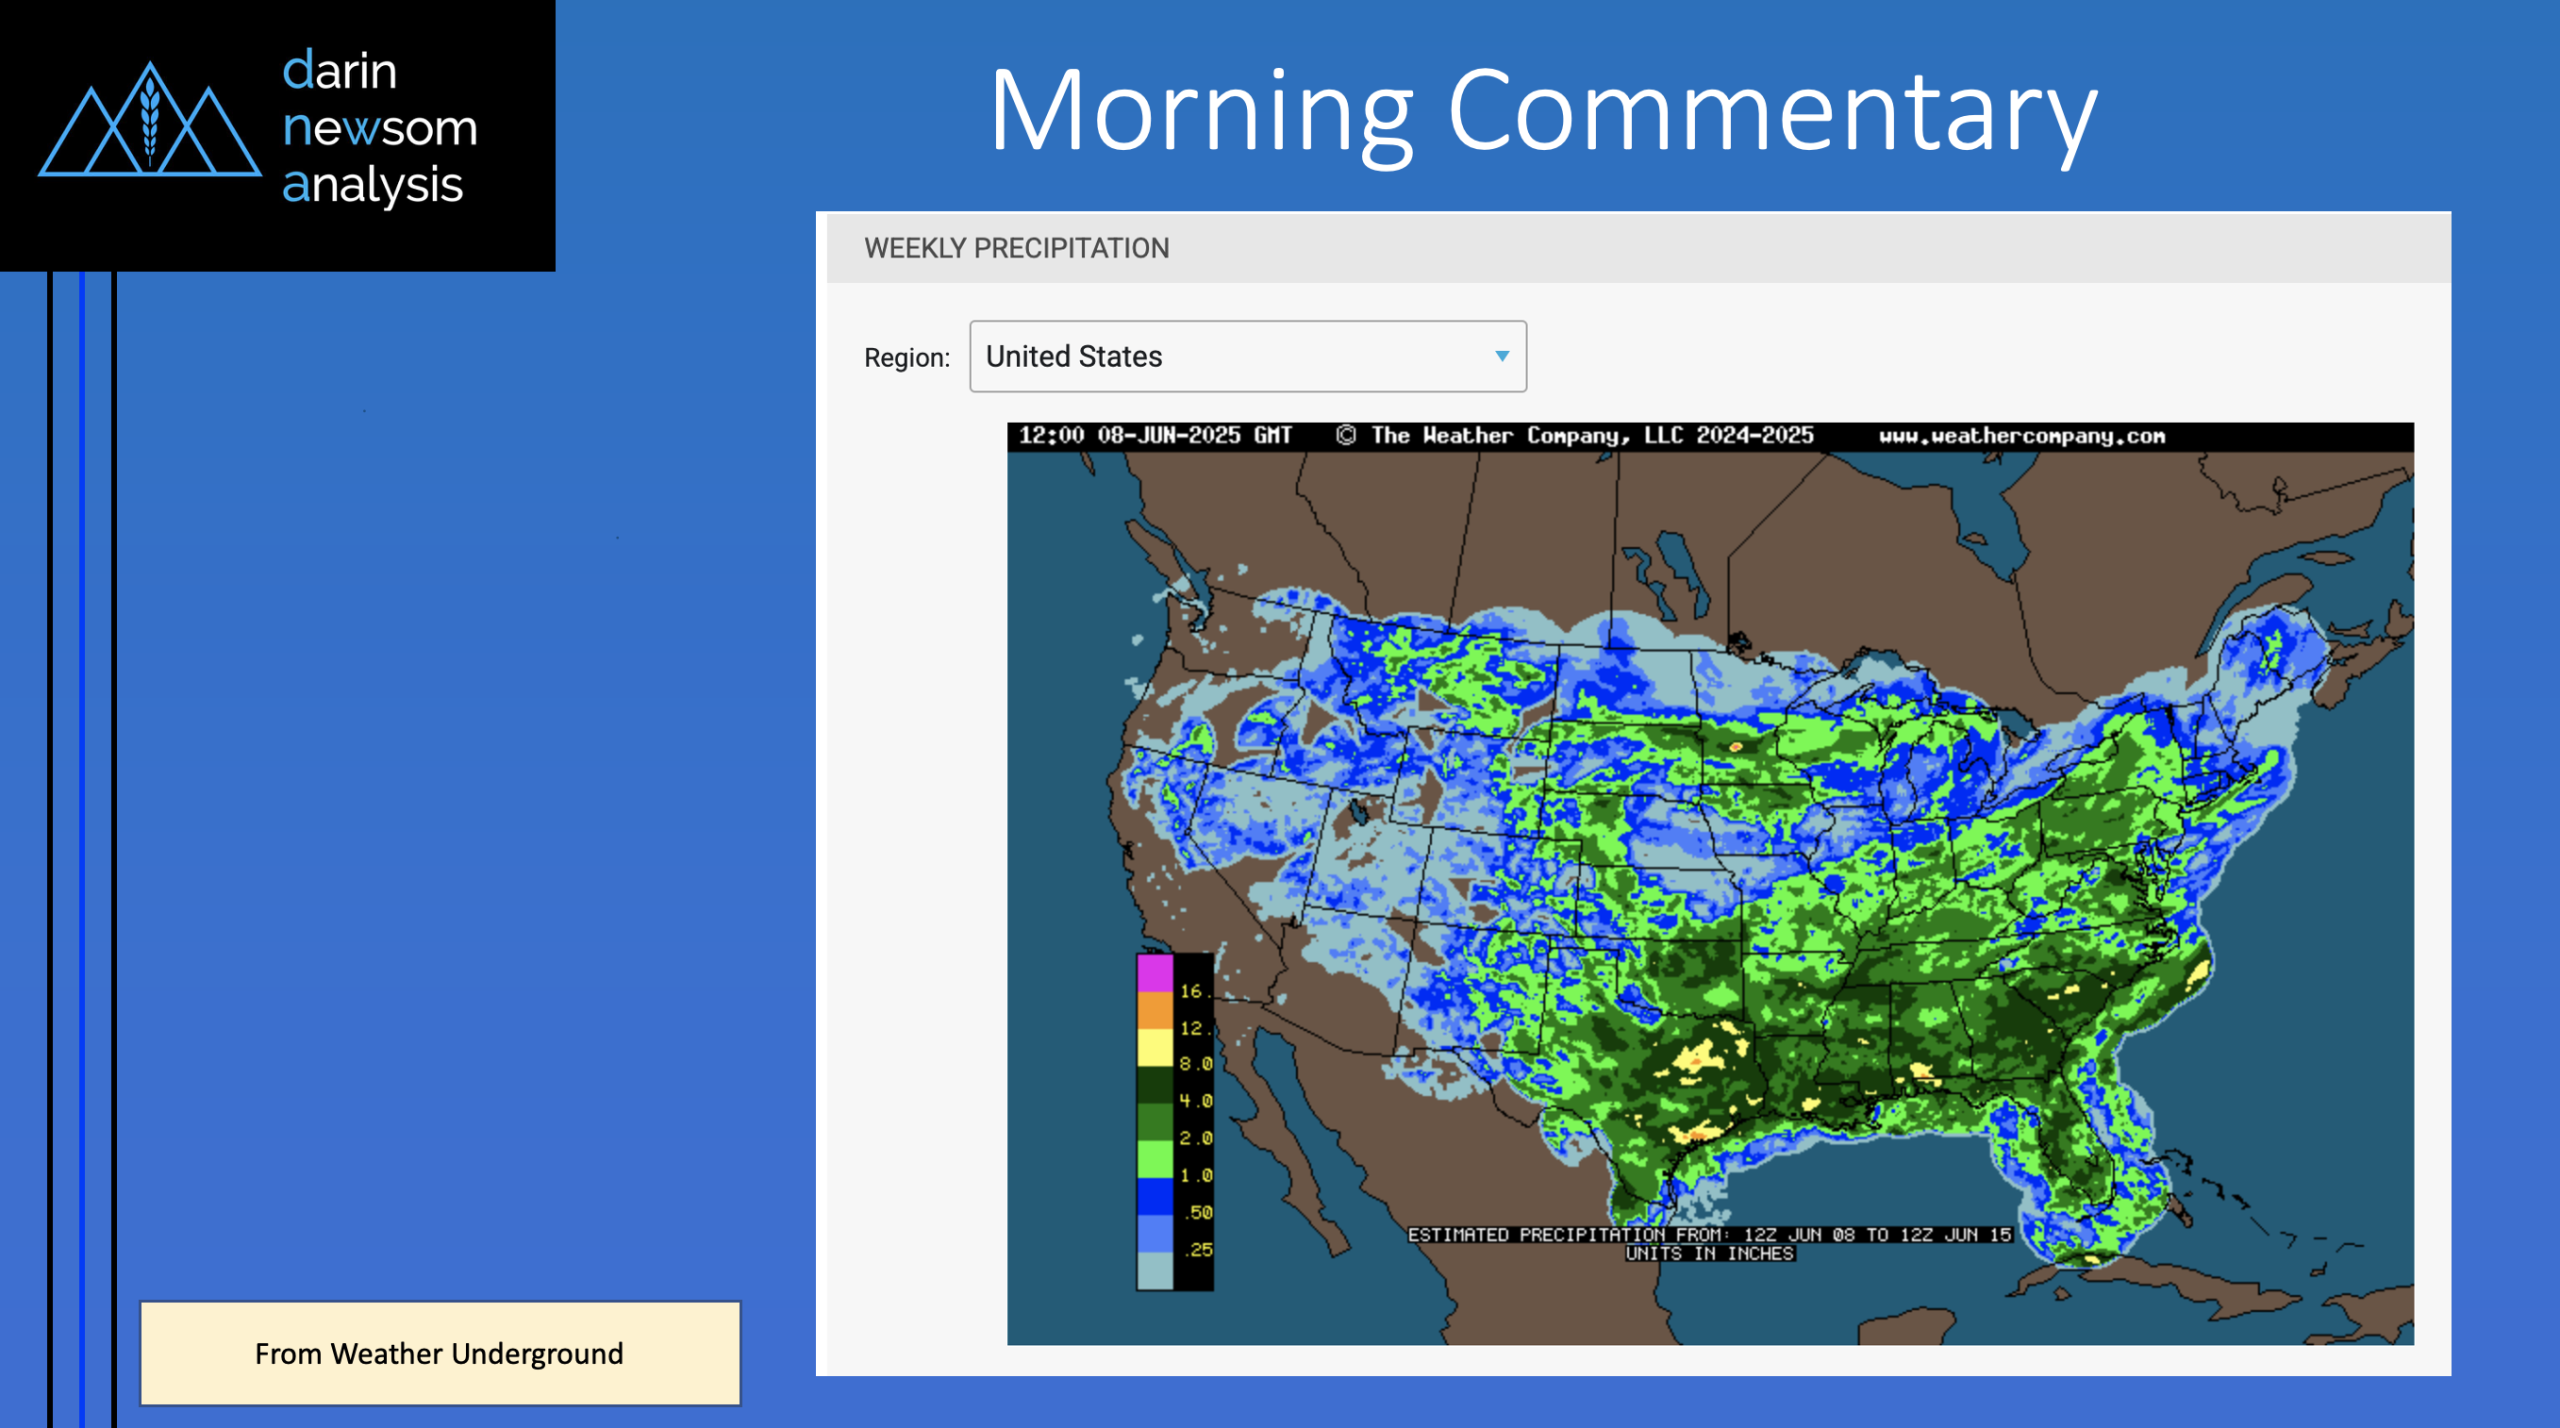Click the Region: field label
Image resolution: width=2560 pixels, height=1428 pixels.
point(906,358)
